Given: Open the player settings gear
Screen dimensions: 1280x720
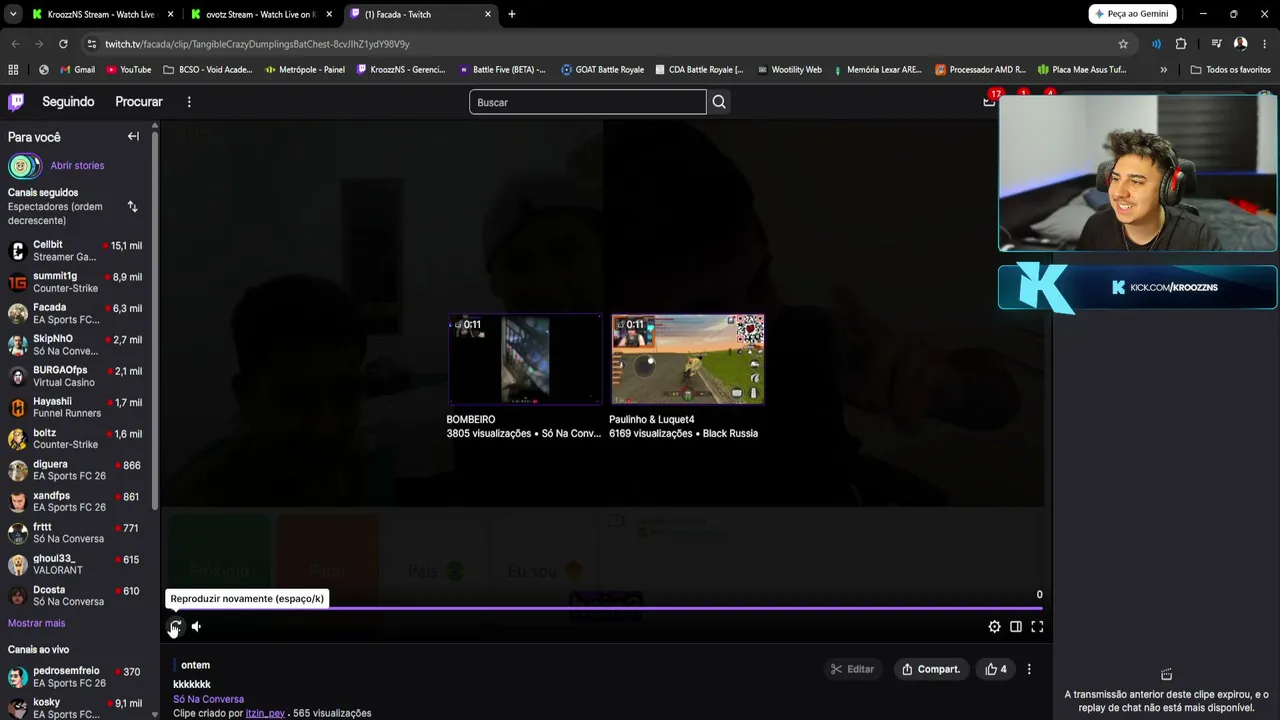Looking at the screenshot, I should tap(994, 627).
